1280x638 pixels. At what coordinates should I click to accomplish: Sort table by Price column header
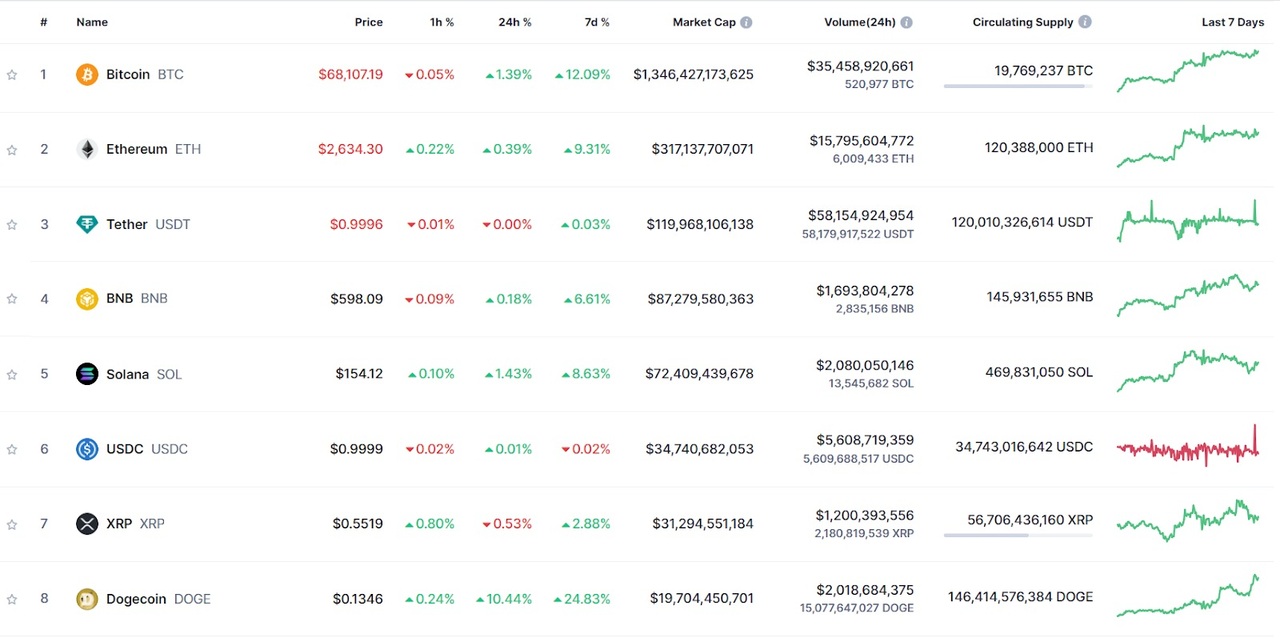pos(368,22)
